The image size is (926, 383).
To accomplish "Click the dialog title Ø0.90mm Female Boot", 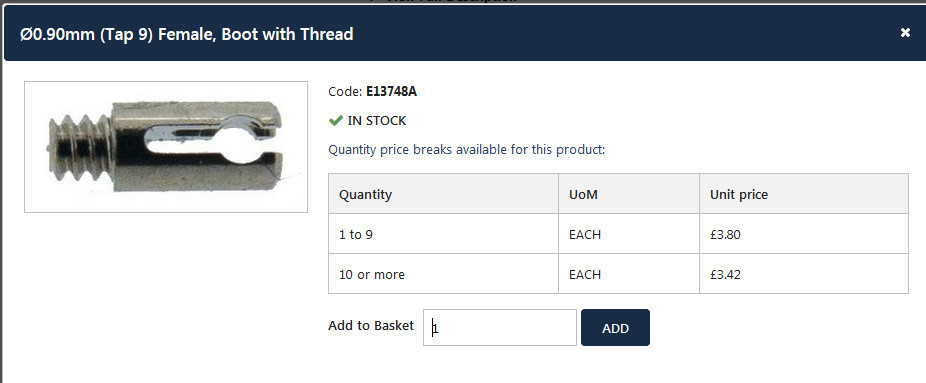I will pyautogui.click(x=187, y=34).
